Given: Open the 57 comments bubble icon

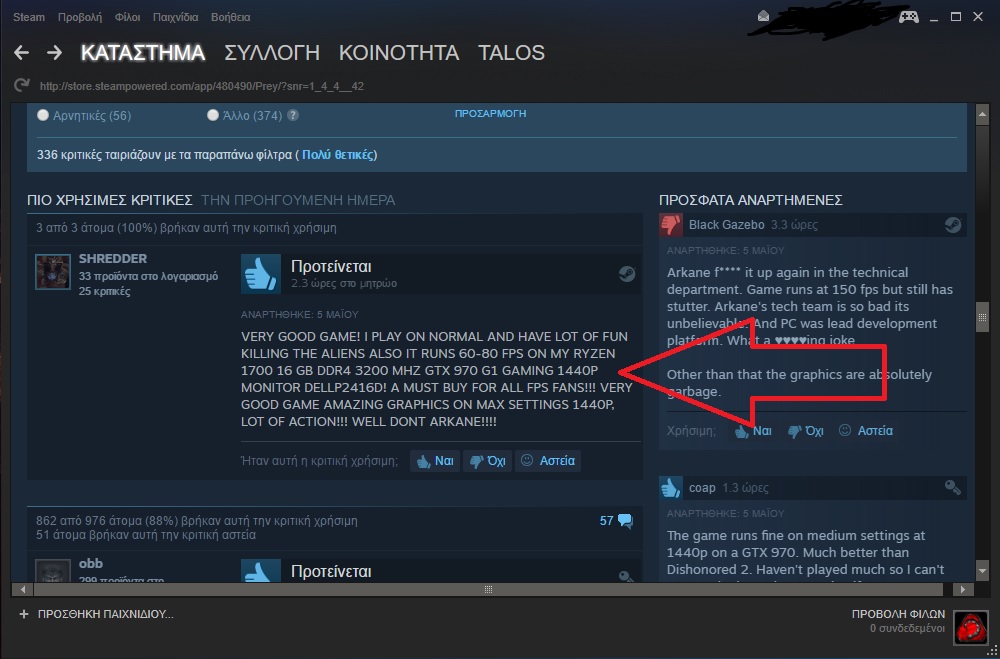Looking at the screenshot, I should (x=626, y=521).
